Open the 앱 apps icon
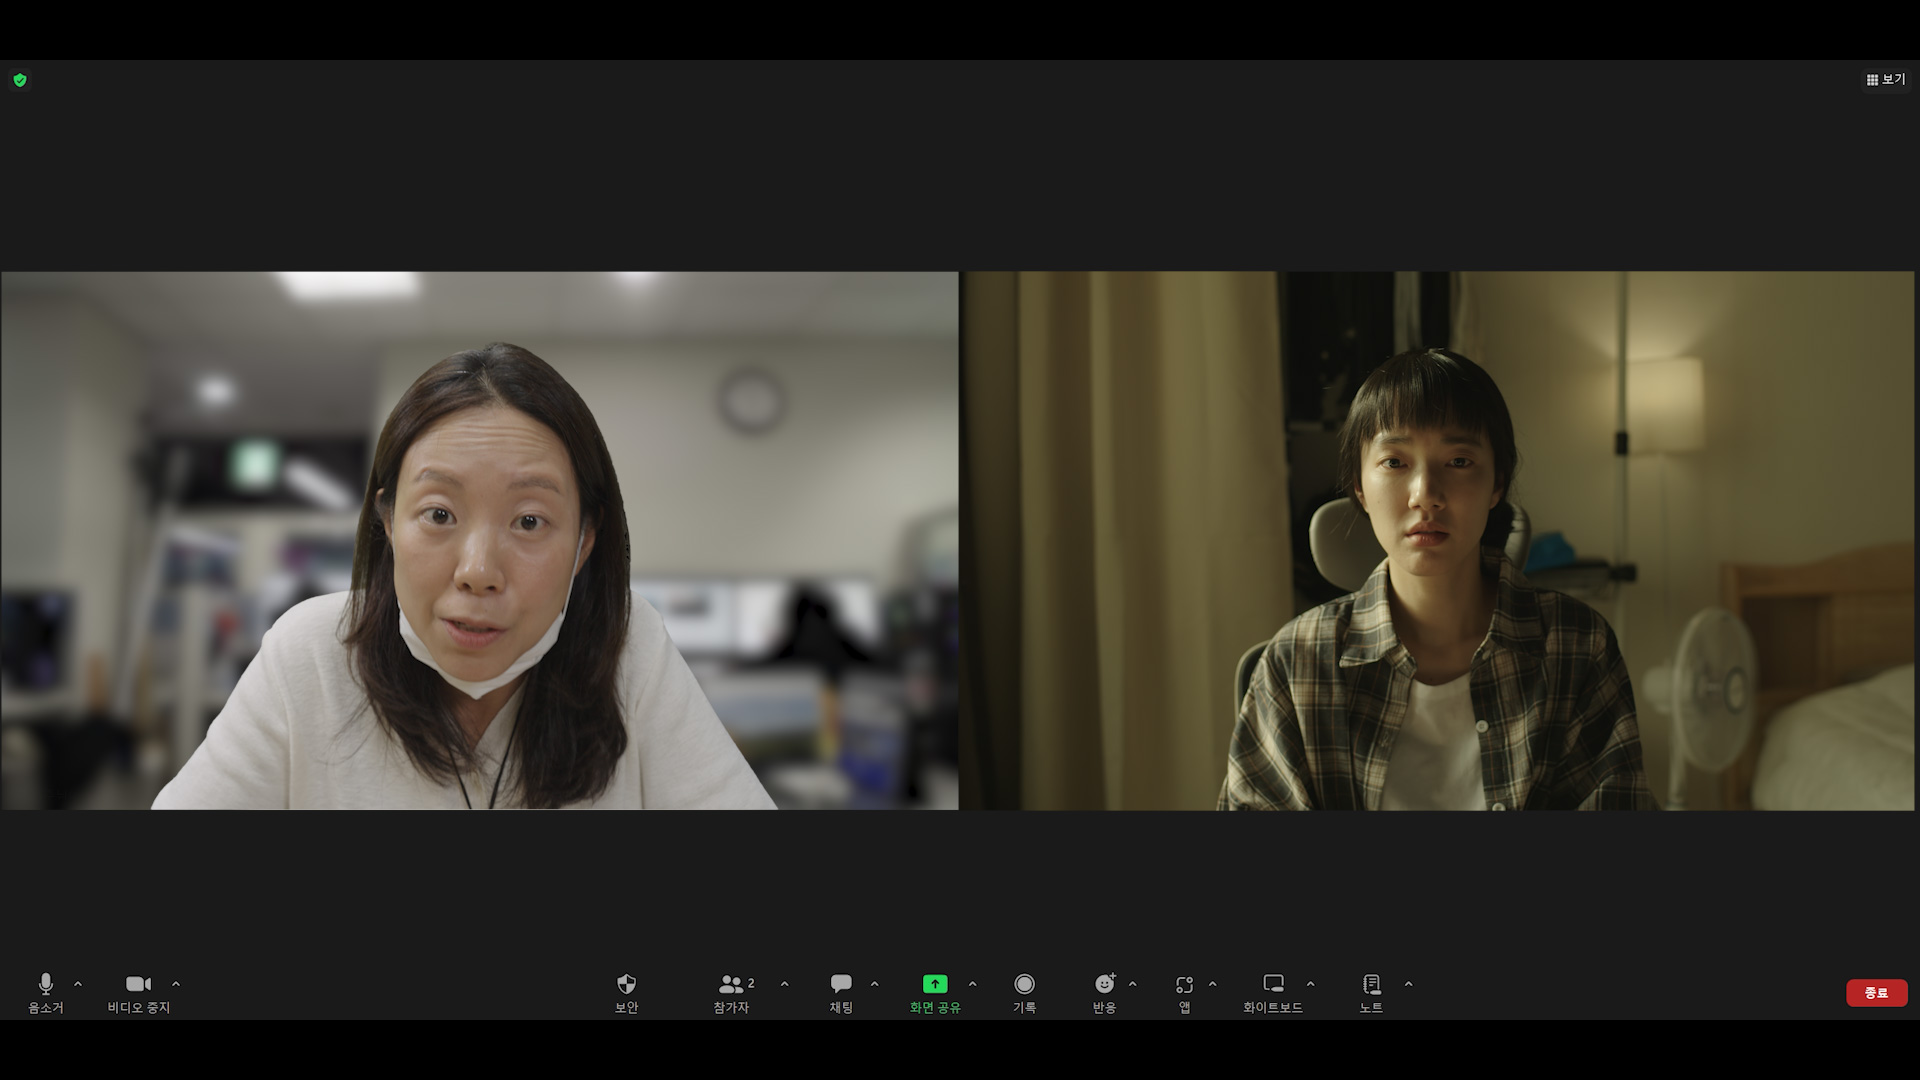 (x=1184, y=985)
